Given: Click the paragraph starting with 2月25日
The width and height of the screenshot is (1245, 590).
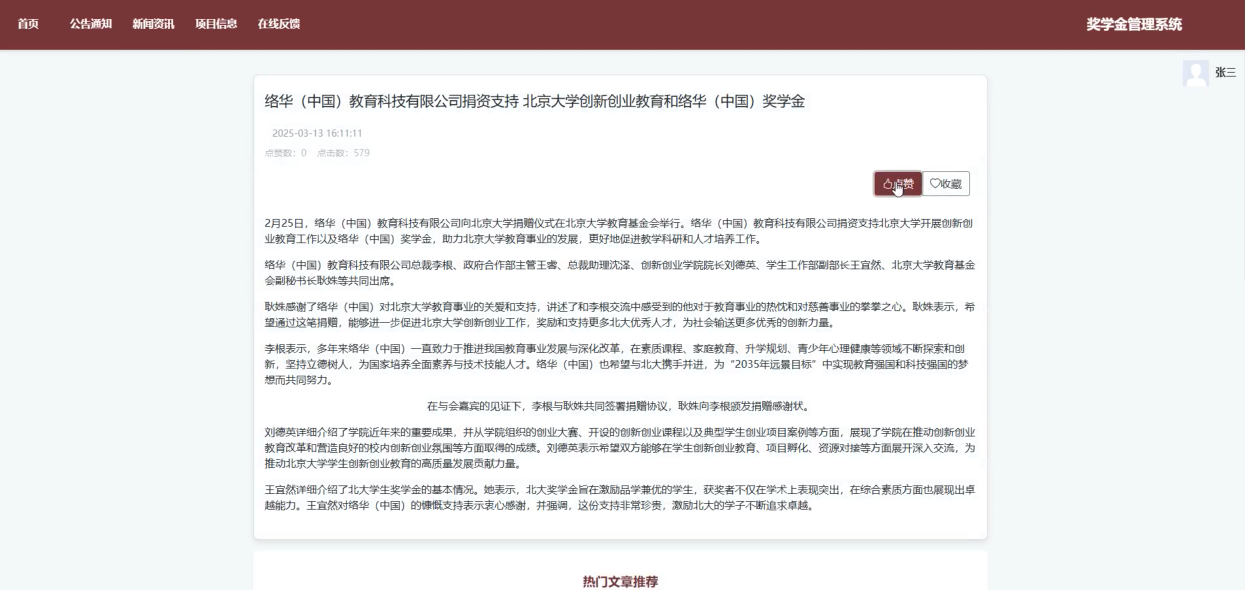Looking at the screenshot, I should coord(620,231).
